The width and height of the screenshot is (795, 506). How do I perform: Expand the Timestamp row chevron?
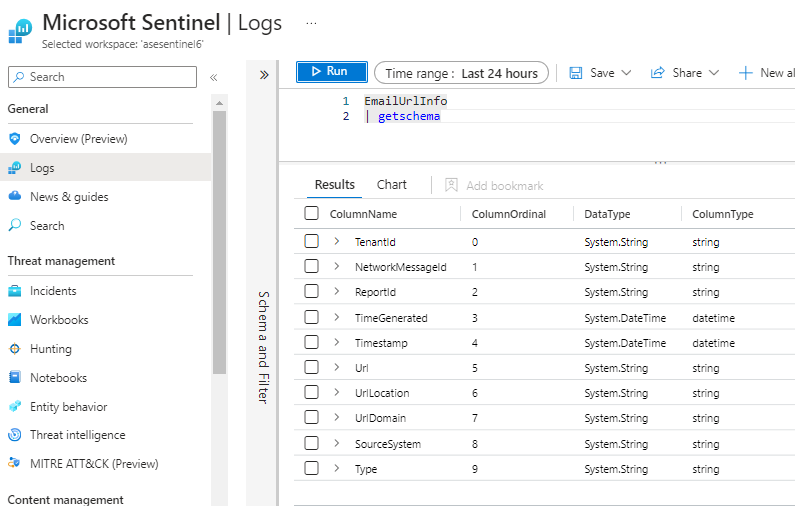[x=337, y=342]
